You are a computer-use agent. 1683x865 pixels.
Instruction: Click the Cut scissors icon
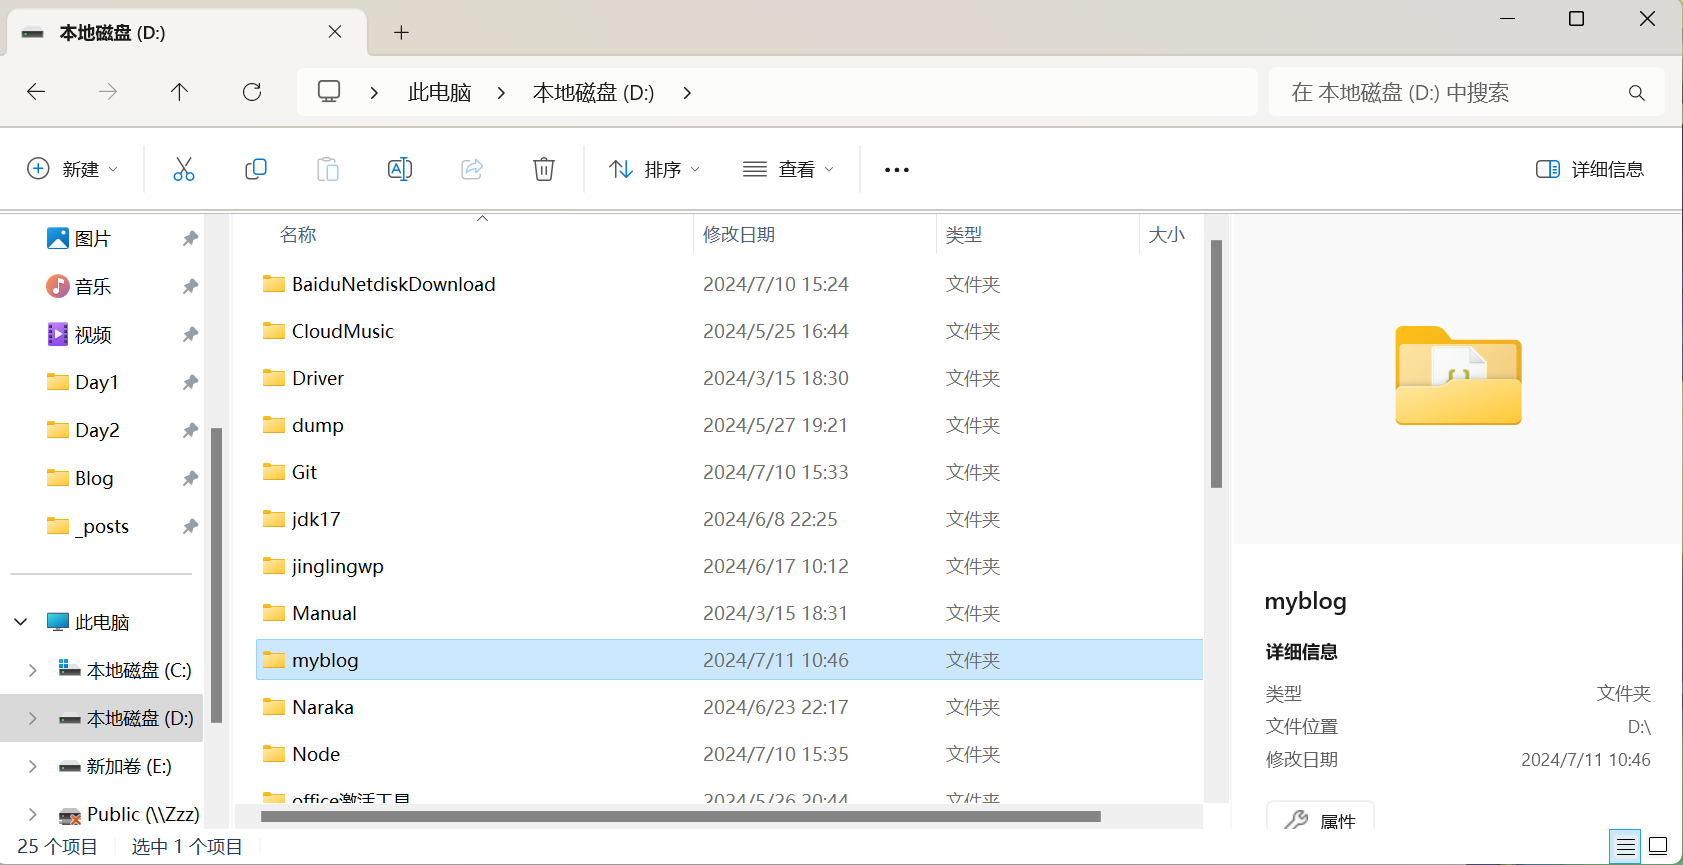(x=184, y=169)
